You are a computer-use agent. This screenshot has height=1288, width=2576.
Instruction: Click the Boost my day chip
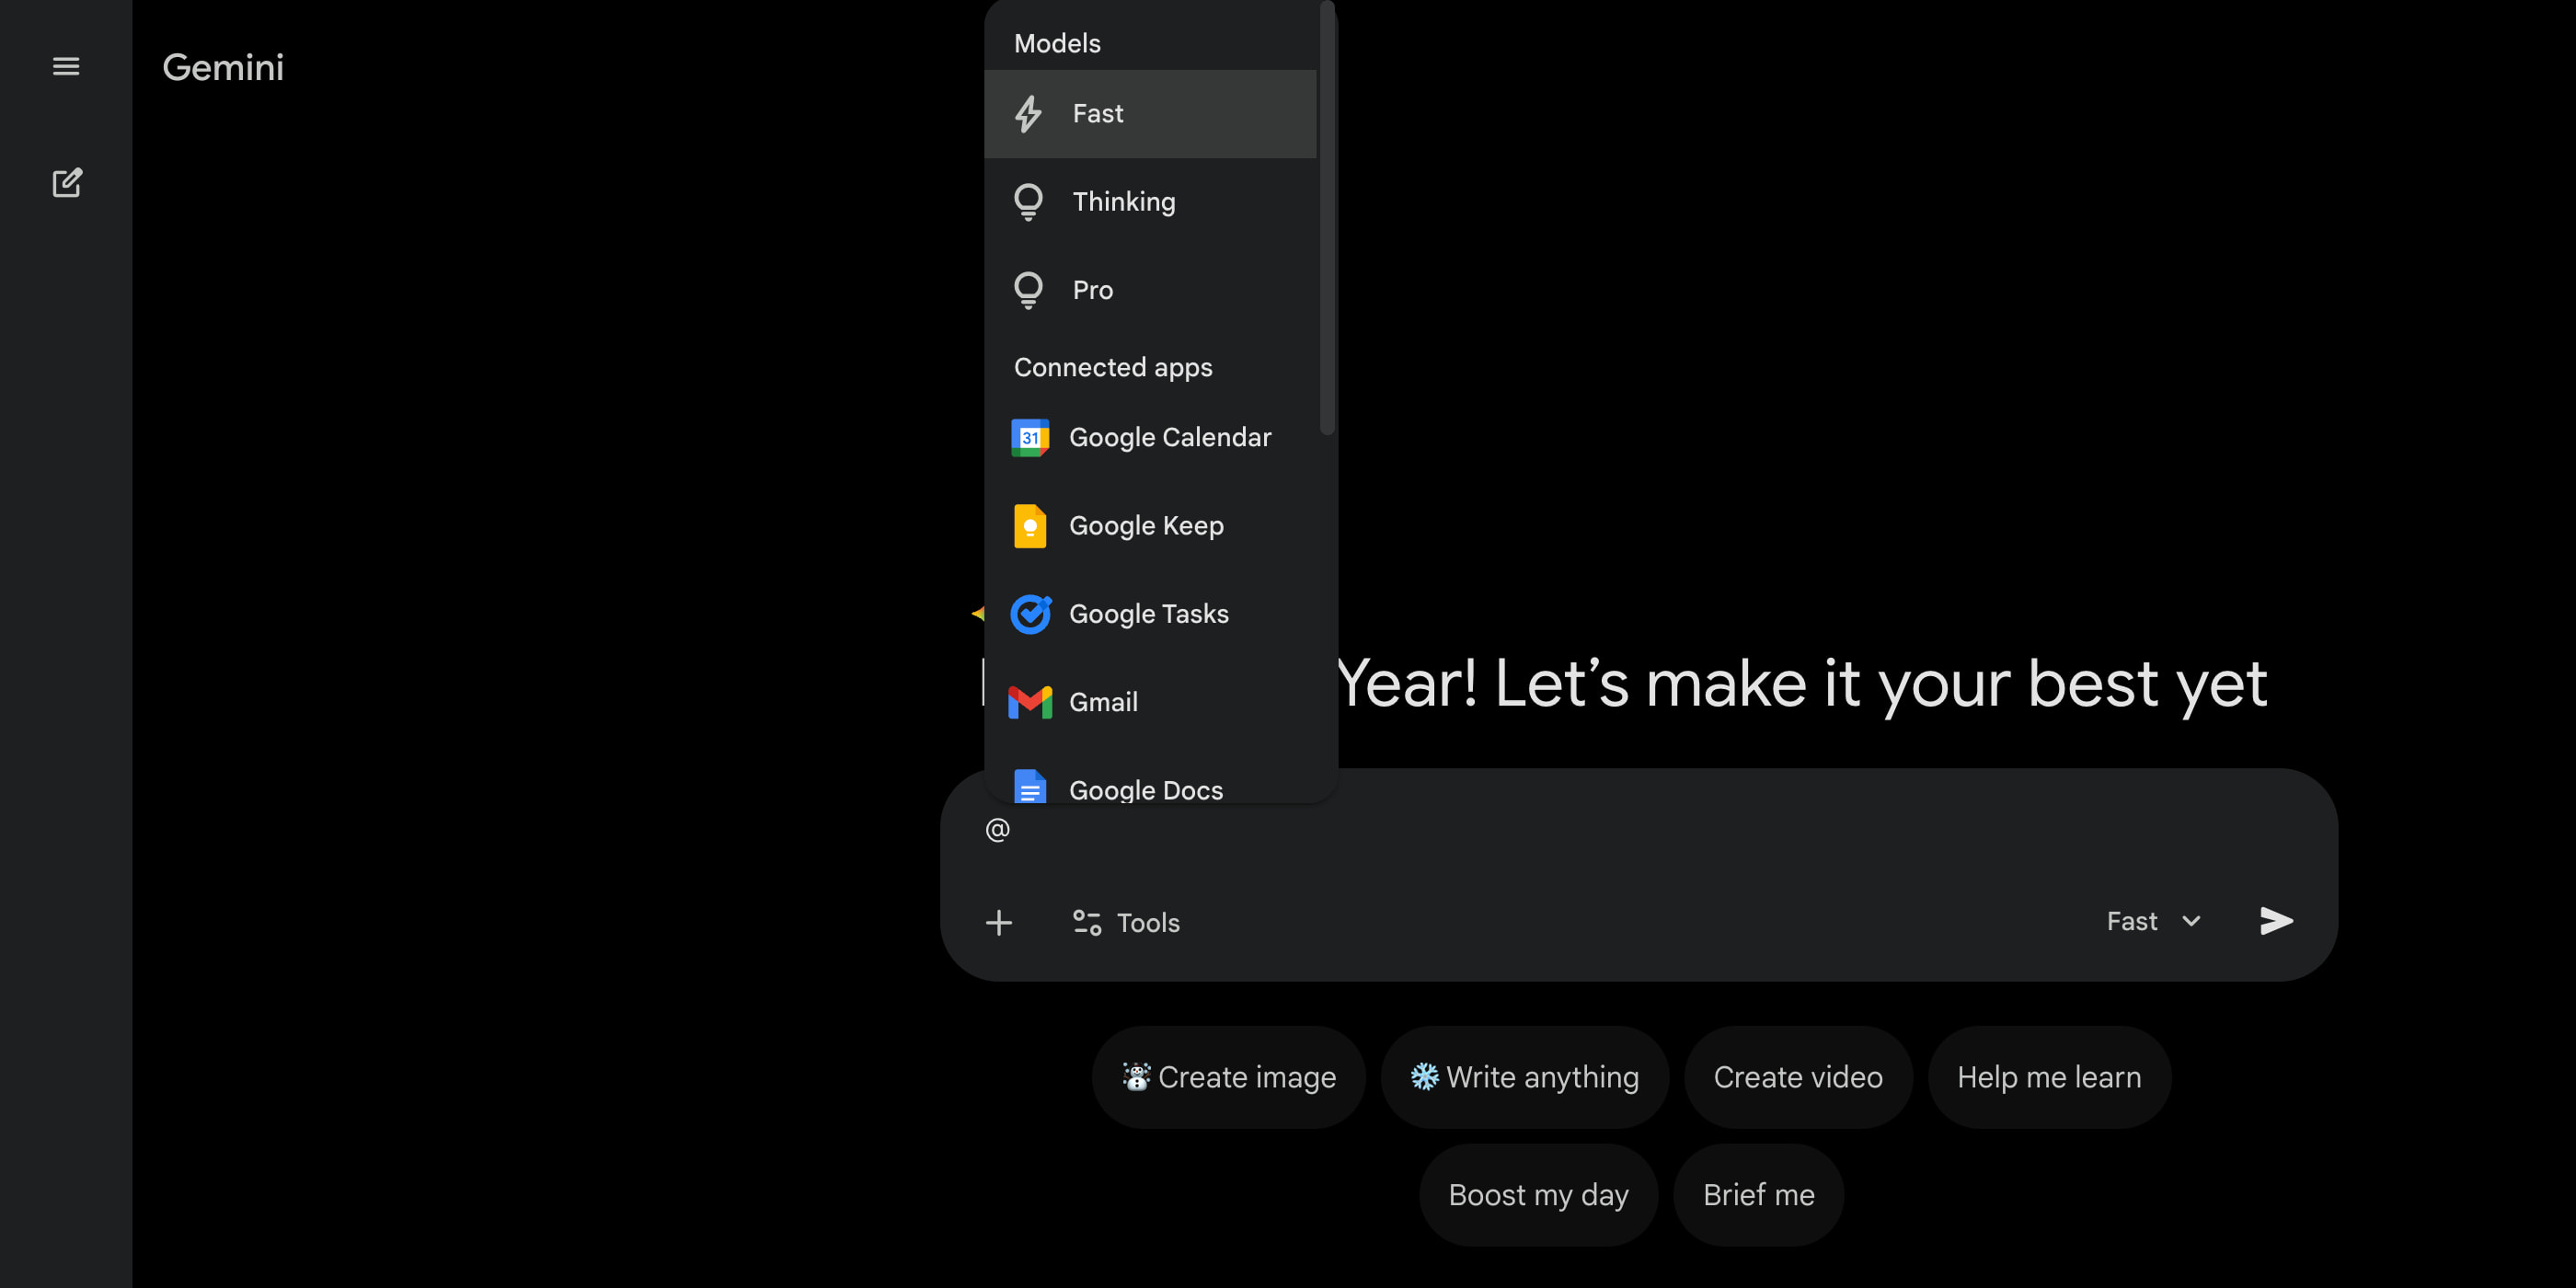(1538, 1194)
